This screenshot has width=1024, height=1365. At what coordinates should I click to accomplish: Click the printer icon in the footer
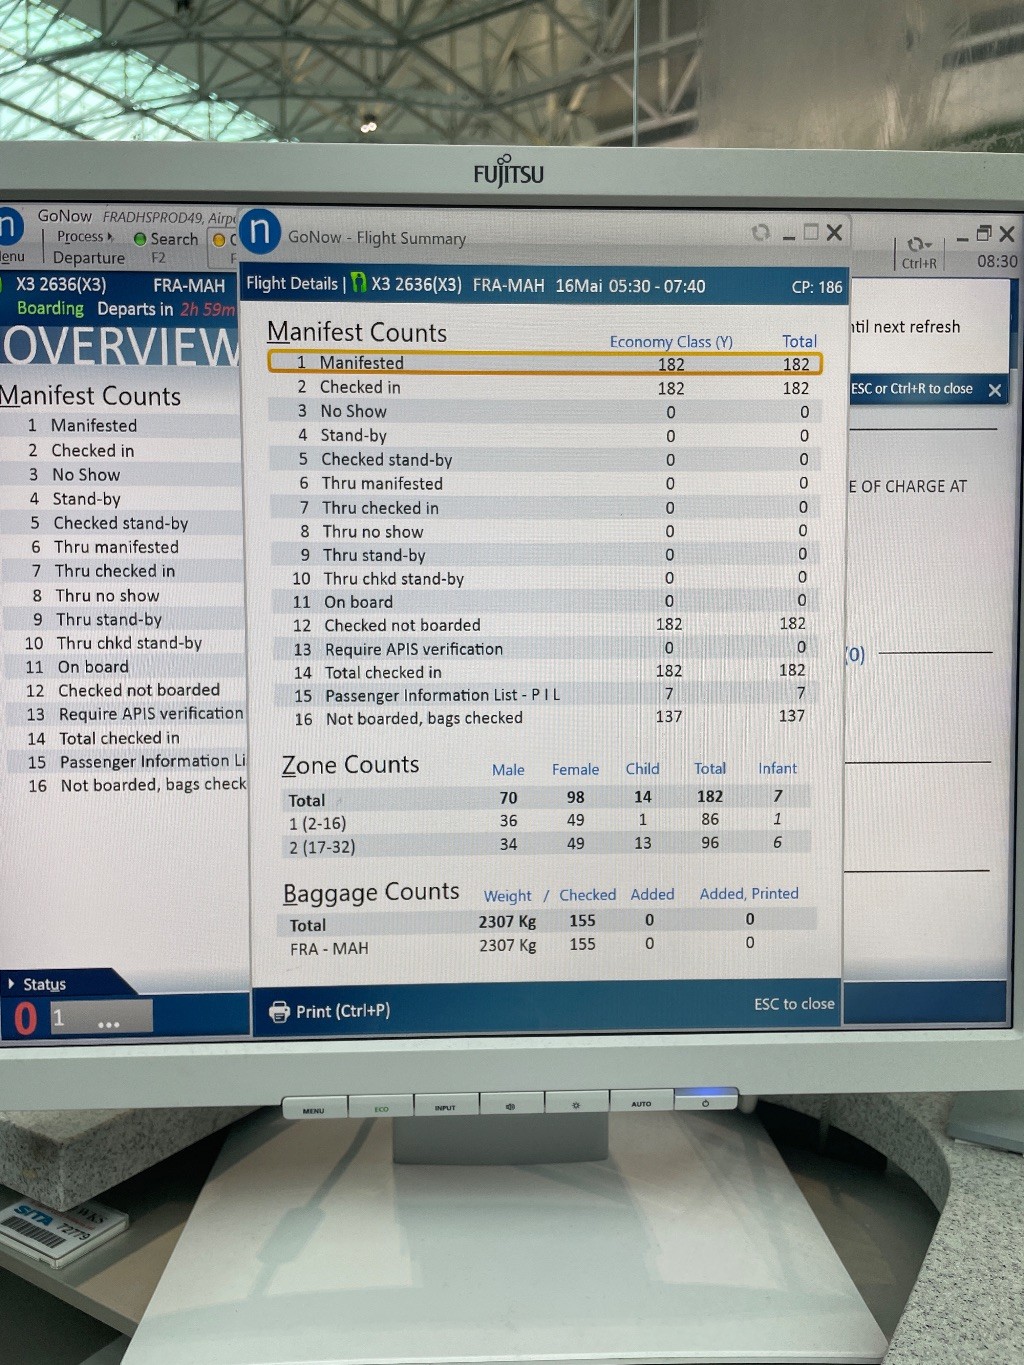280,1011
